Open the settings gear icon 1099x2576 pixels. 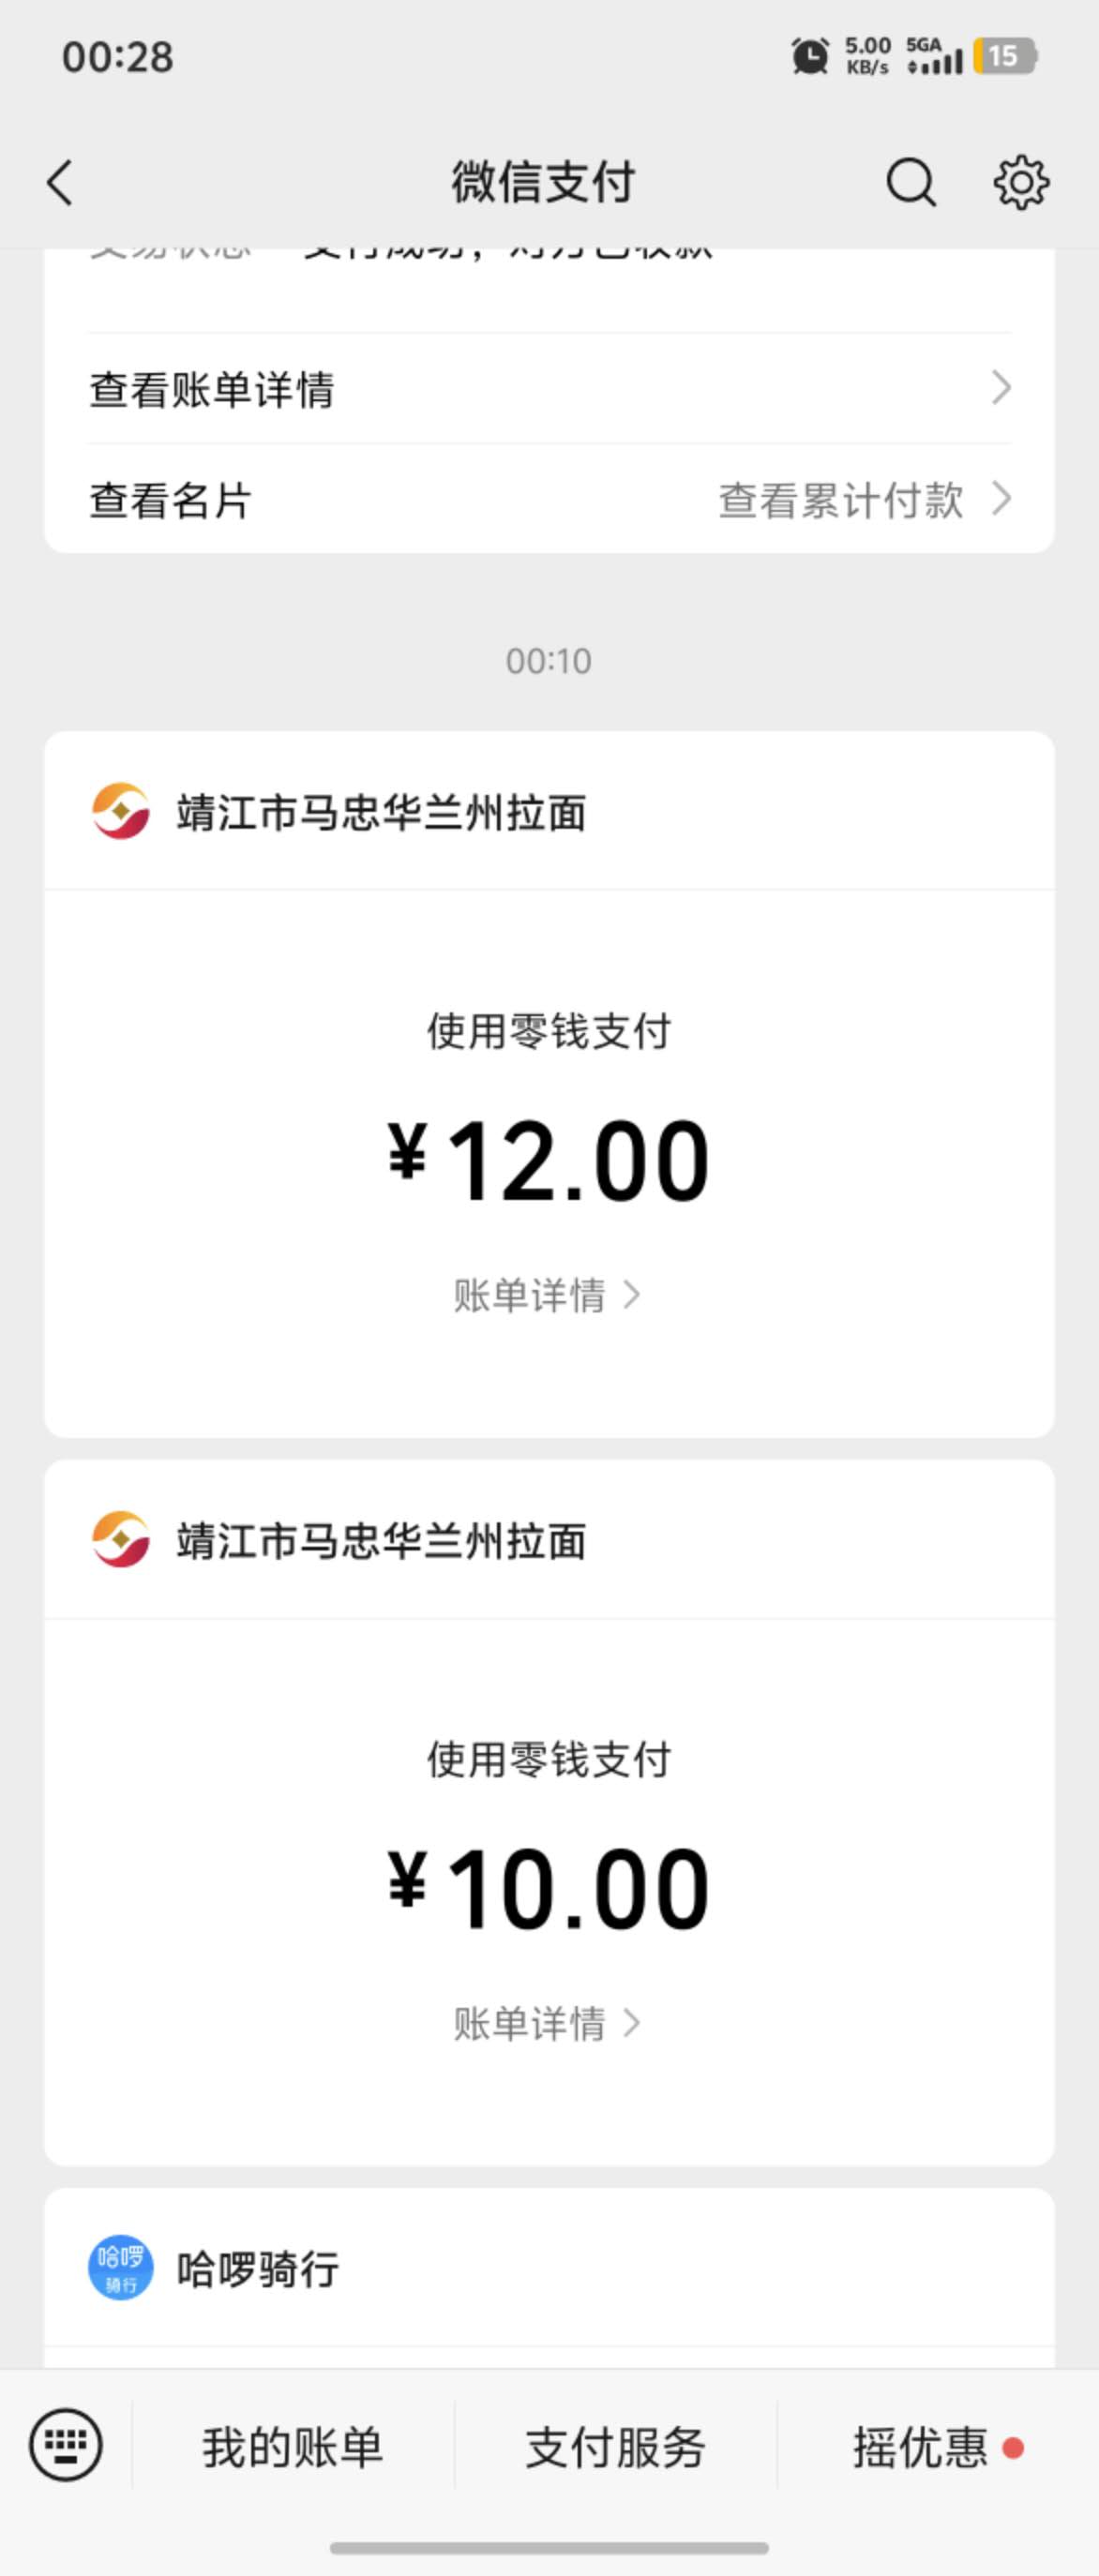coord(1021,182)
